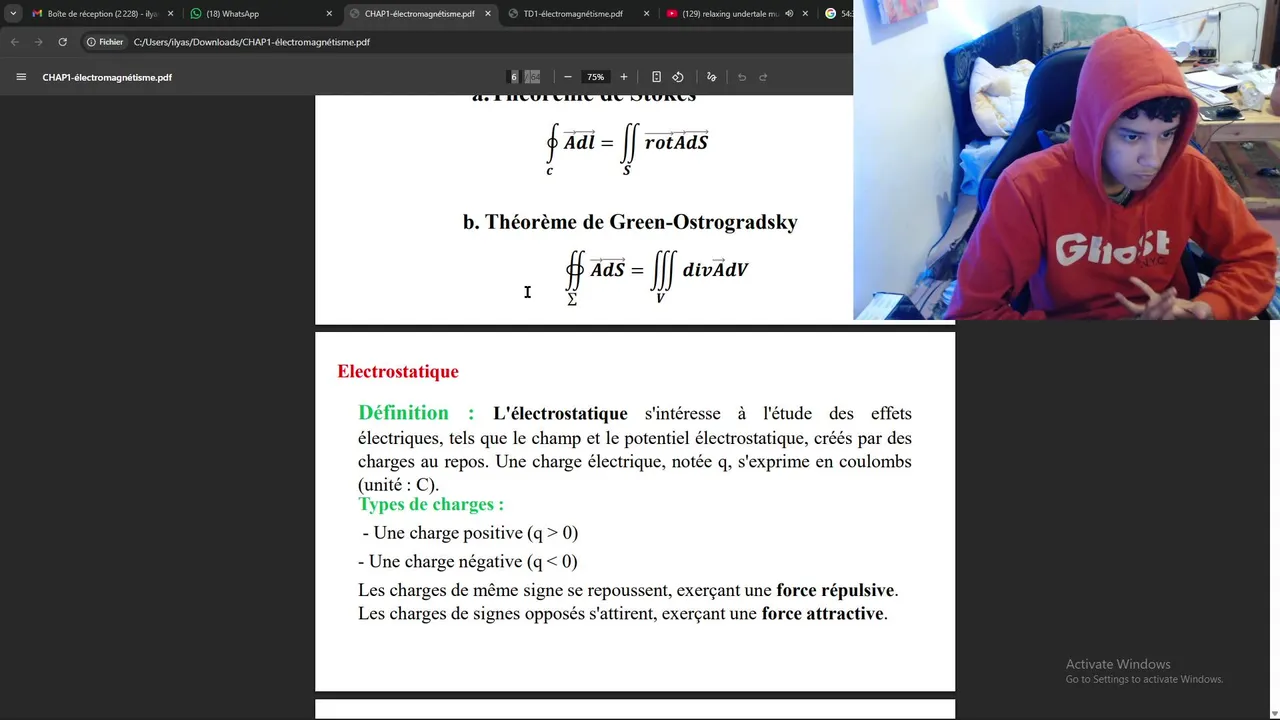Click the redo annotation arrow

[x=763, y=77]
